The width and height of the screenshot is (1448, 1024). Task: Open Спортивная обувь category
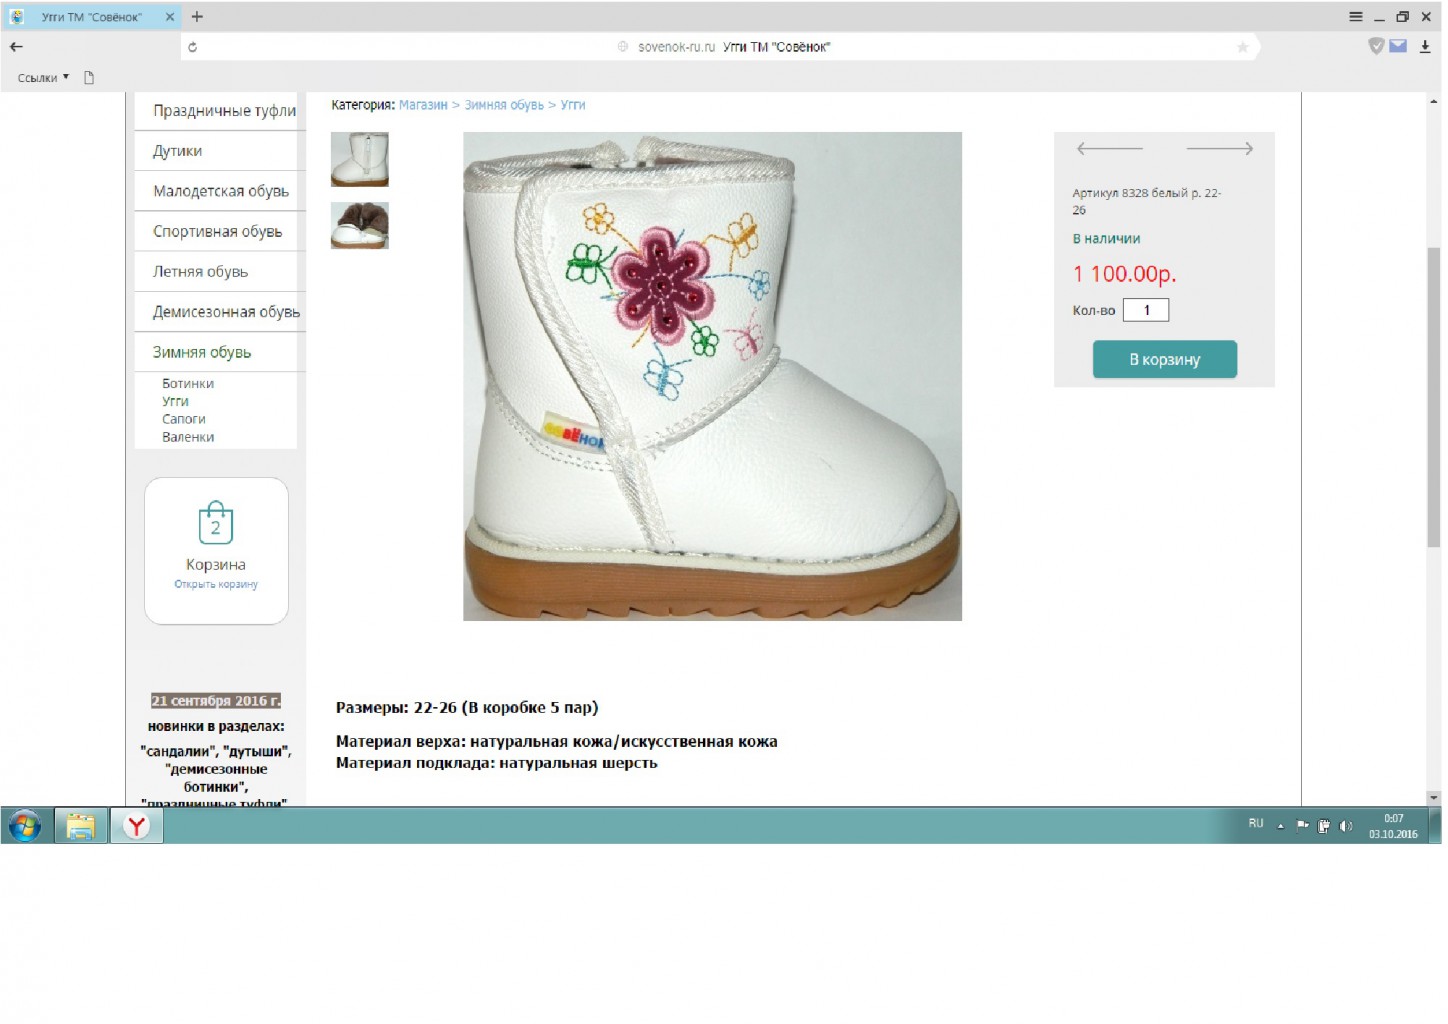pos(217,231)
